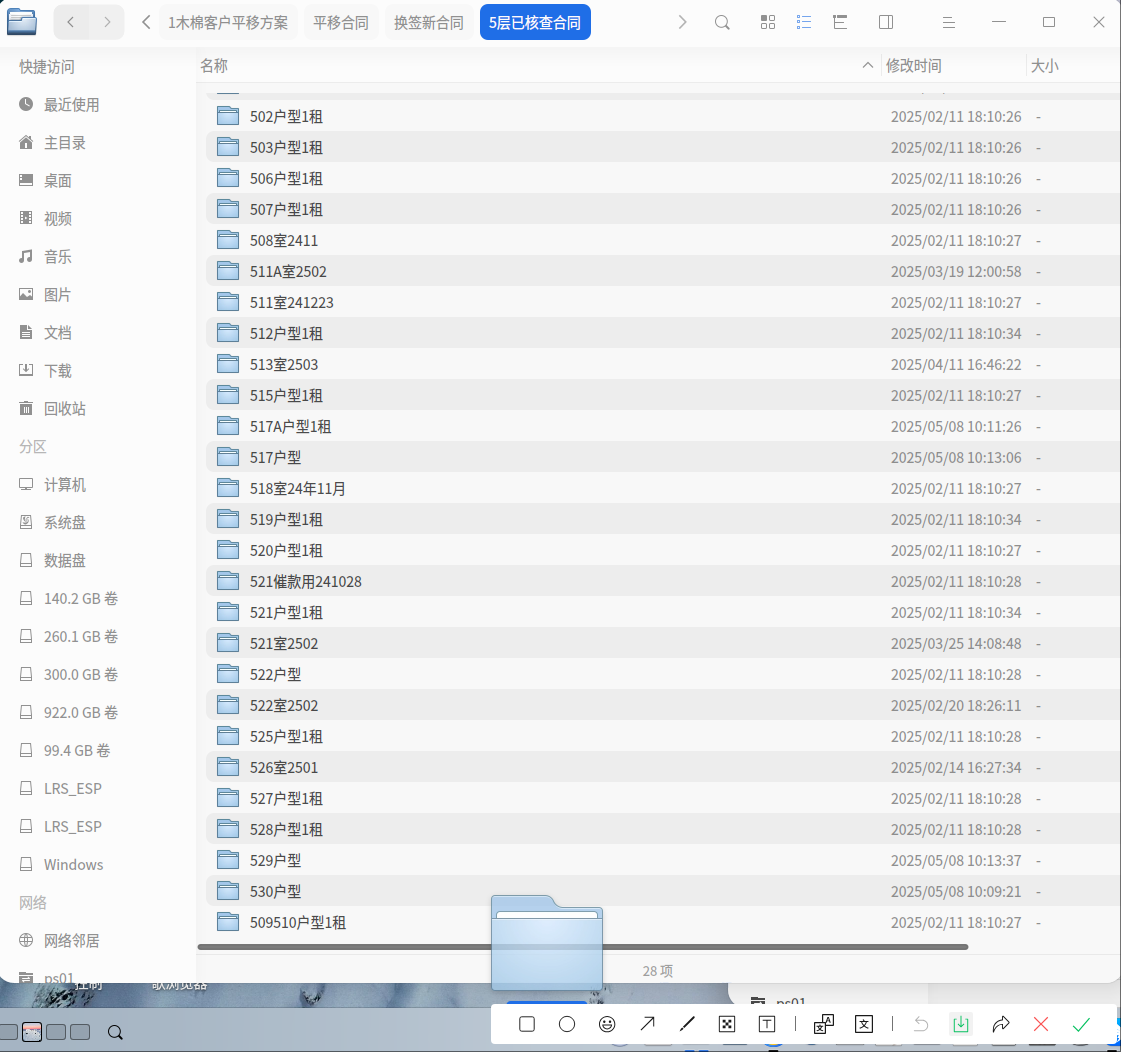Open the screenshot translate tool
Viewport: 1121px width, 1052px height.
pos(824,1024)
